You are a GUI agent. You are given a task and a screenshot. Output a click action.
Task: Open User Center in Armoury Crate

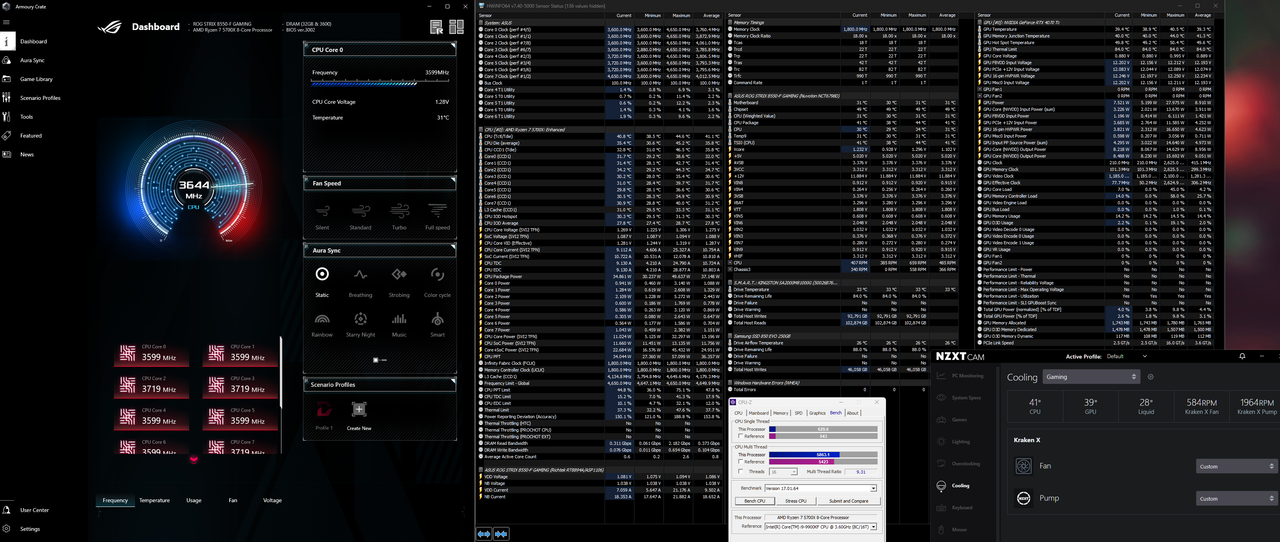(33, 510)
